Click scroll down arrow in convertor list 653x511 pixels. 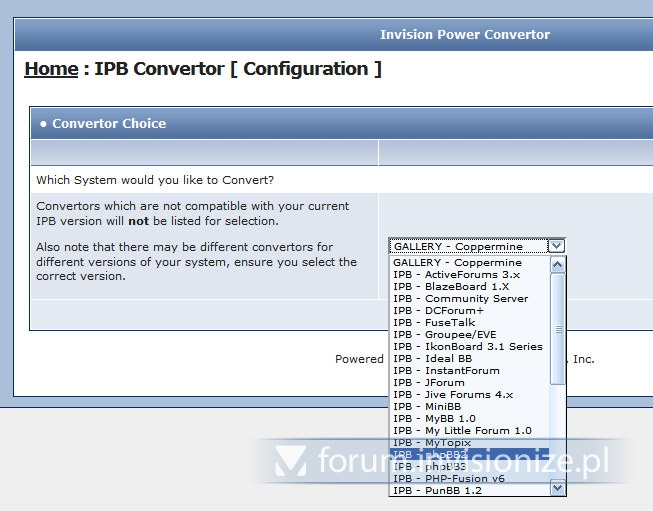(x=558, y=488)
